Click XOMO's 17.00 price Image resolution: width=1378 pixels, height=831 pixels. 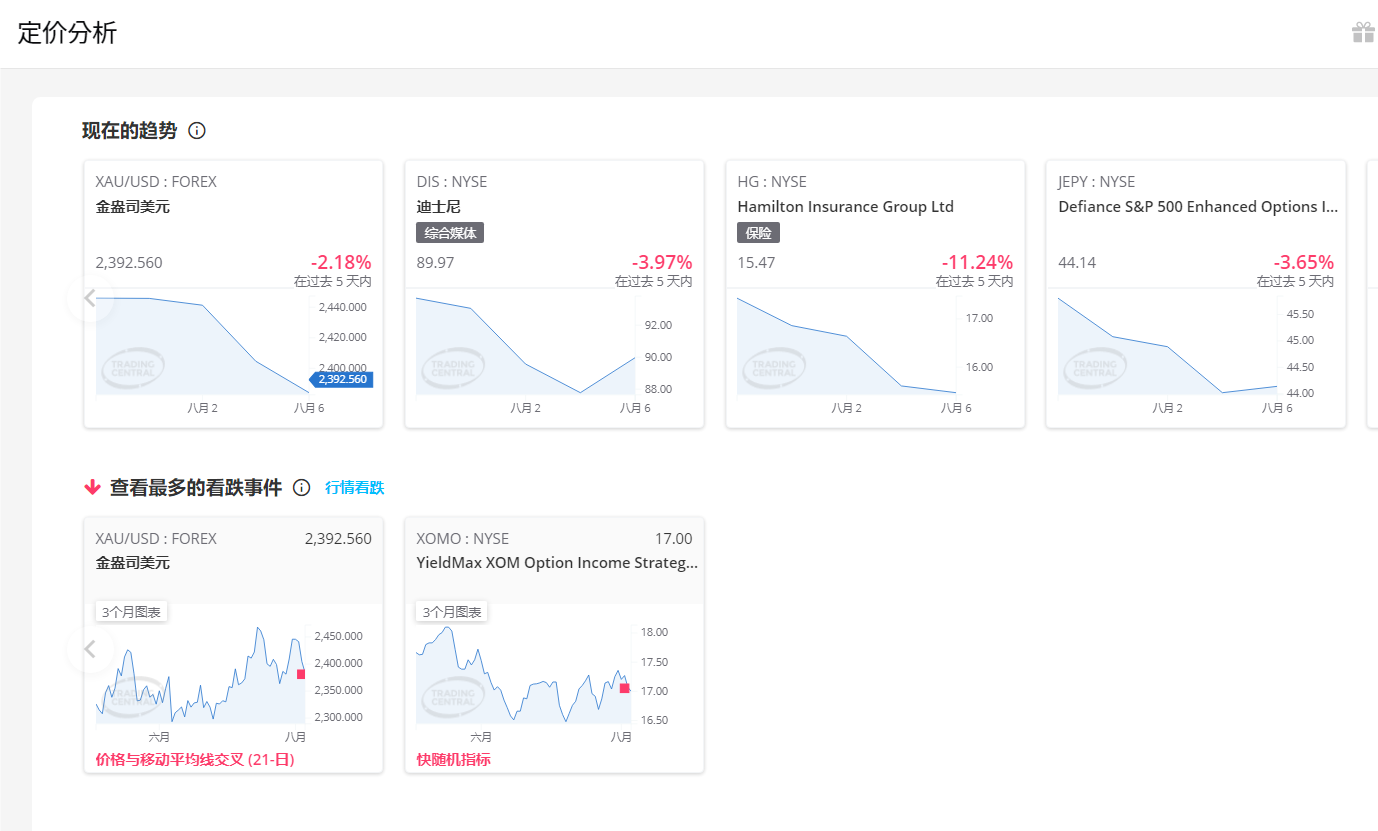coord(673,539)
